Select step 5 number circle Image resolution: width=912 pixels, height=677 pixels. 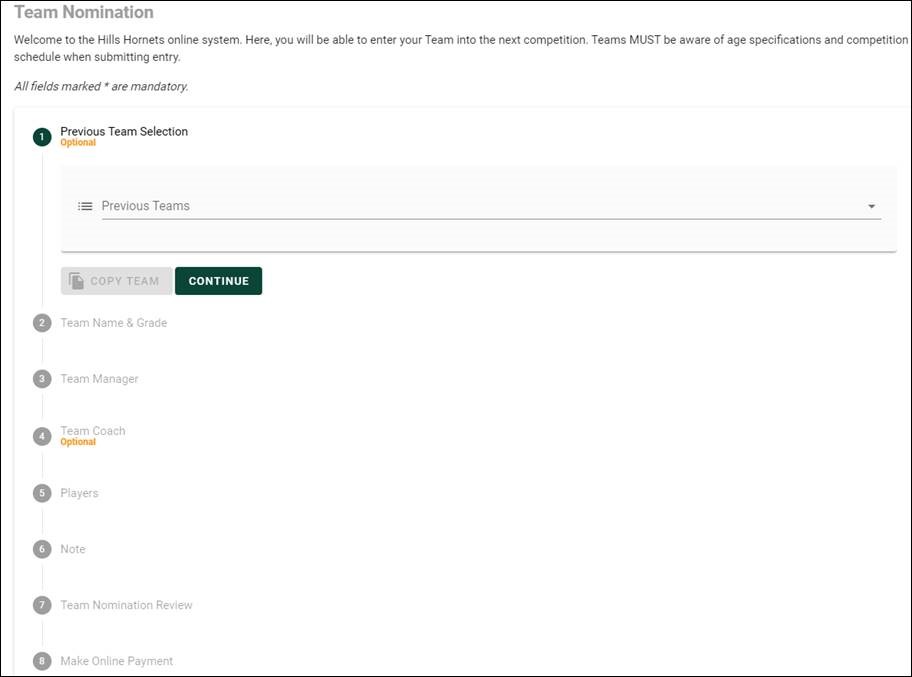[x=42, y=493]
